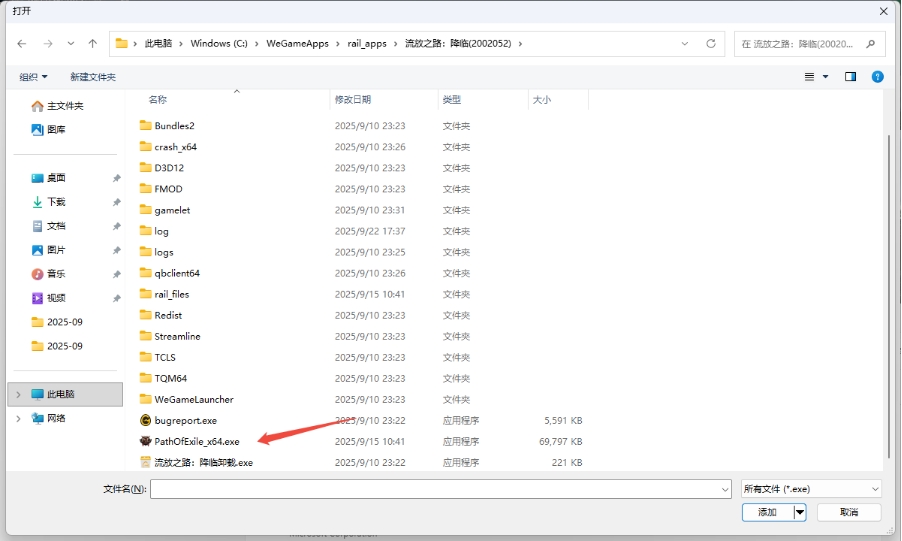
Task: Change the view layout icon
Action: pyautogui.click(x=809, y=77)
